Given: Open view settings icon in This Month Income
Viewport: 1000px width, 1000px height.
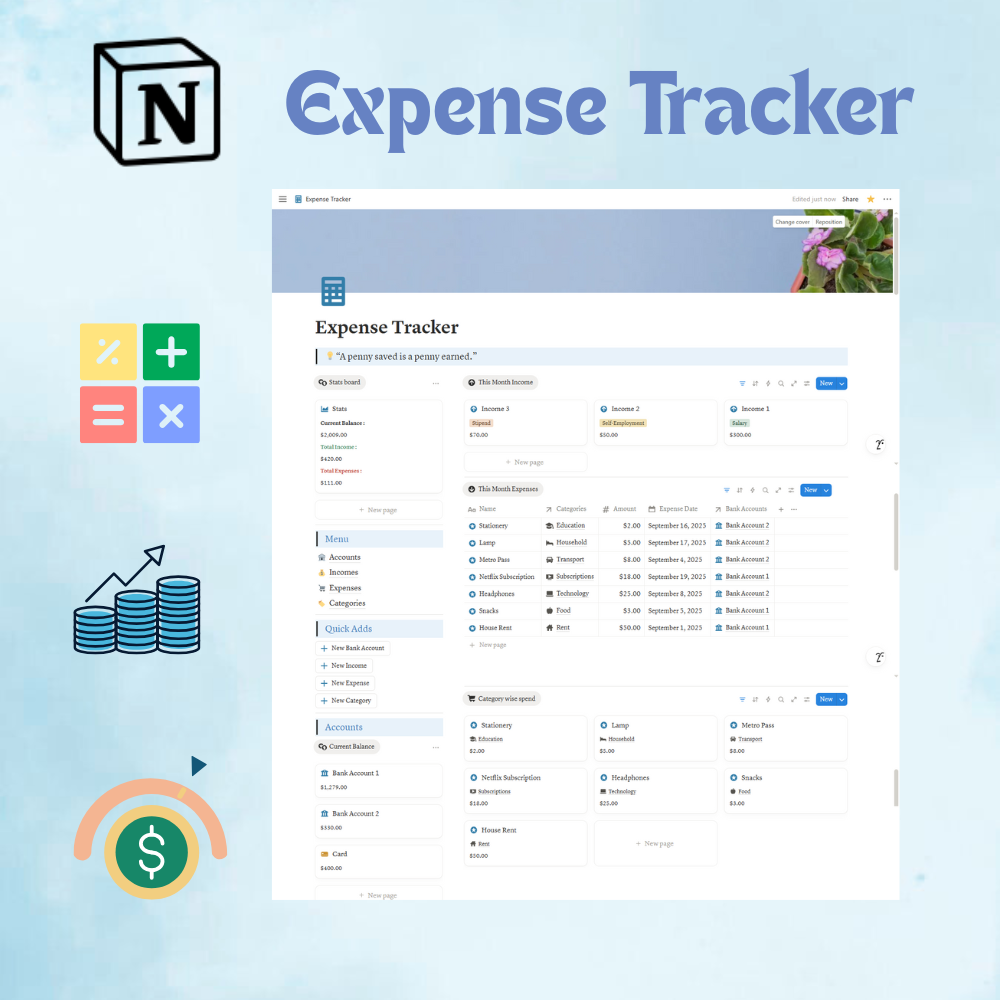Looking at the screenshot, I should (x=807, y=383).
